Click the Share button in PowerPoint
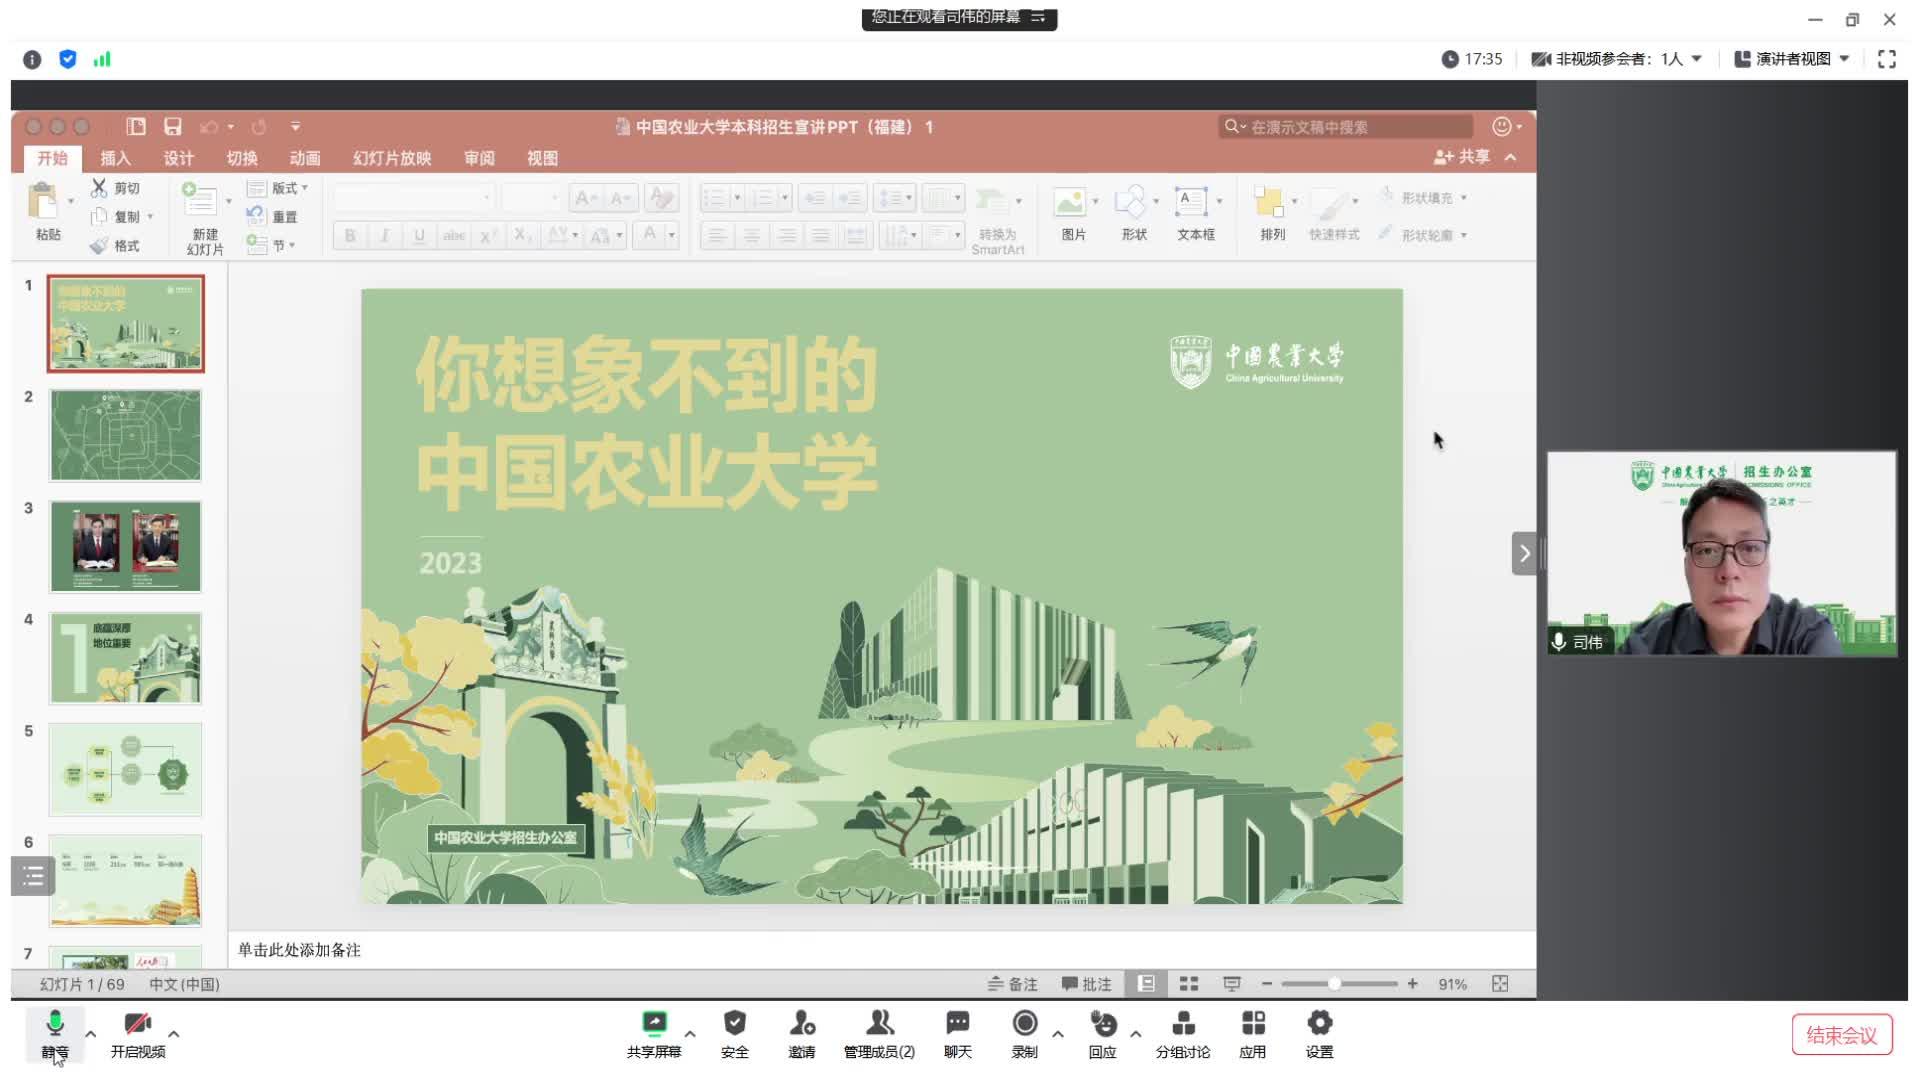The height and width of the screenshot is (1080, 1920). (1462, 157)
